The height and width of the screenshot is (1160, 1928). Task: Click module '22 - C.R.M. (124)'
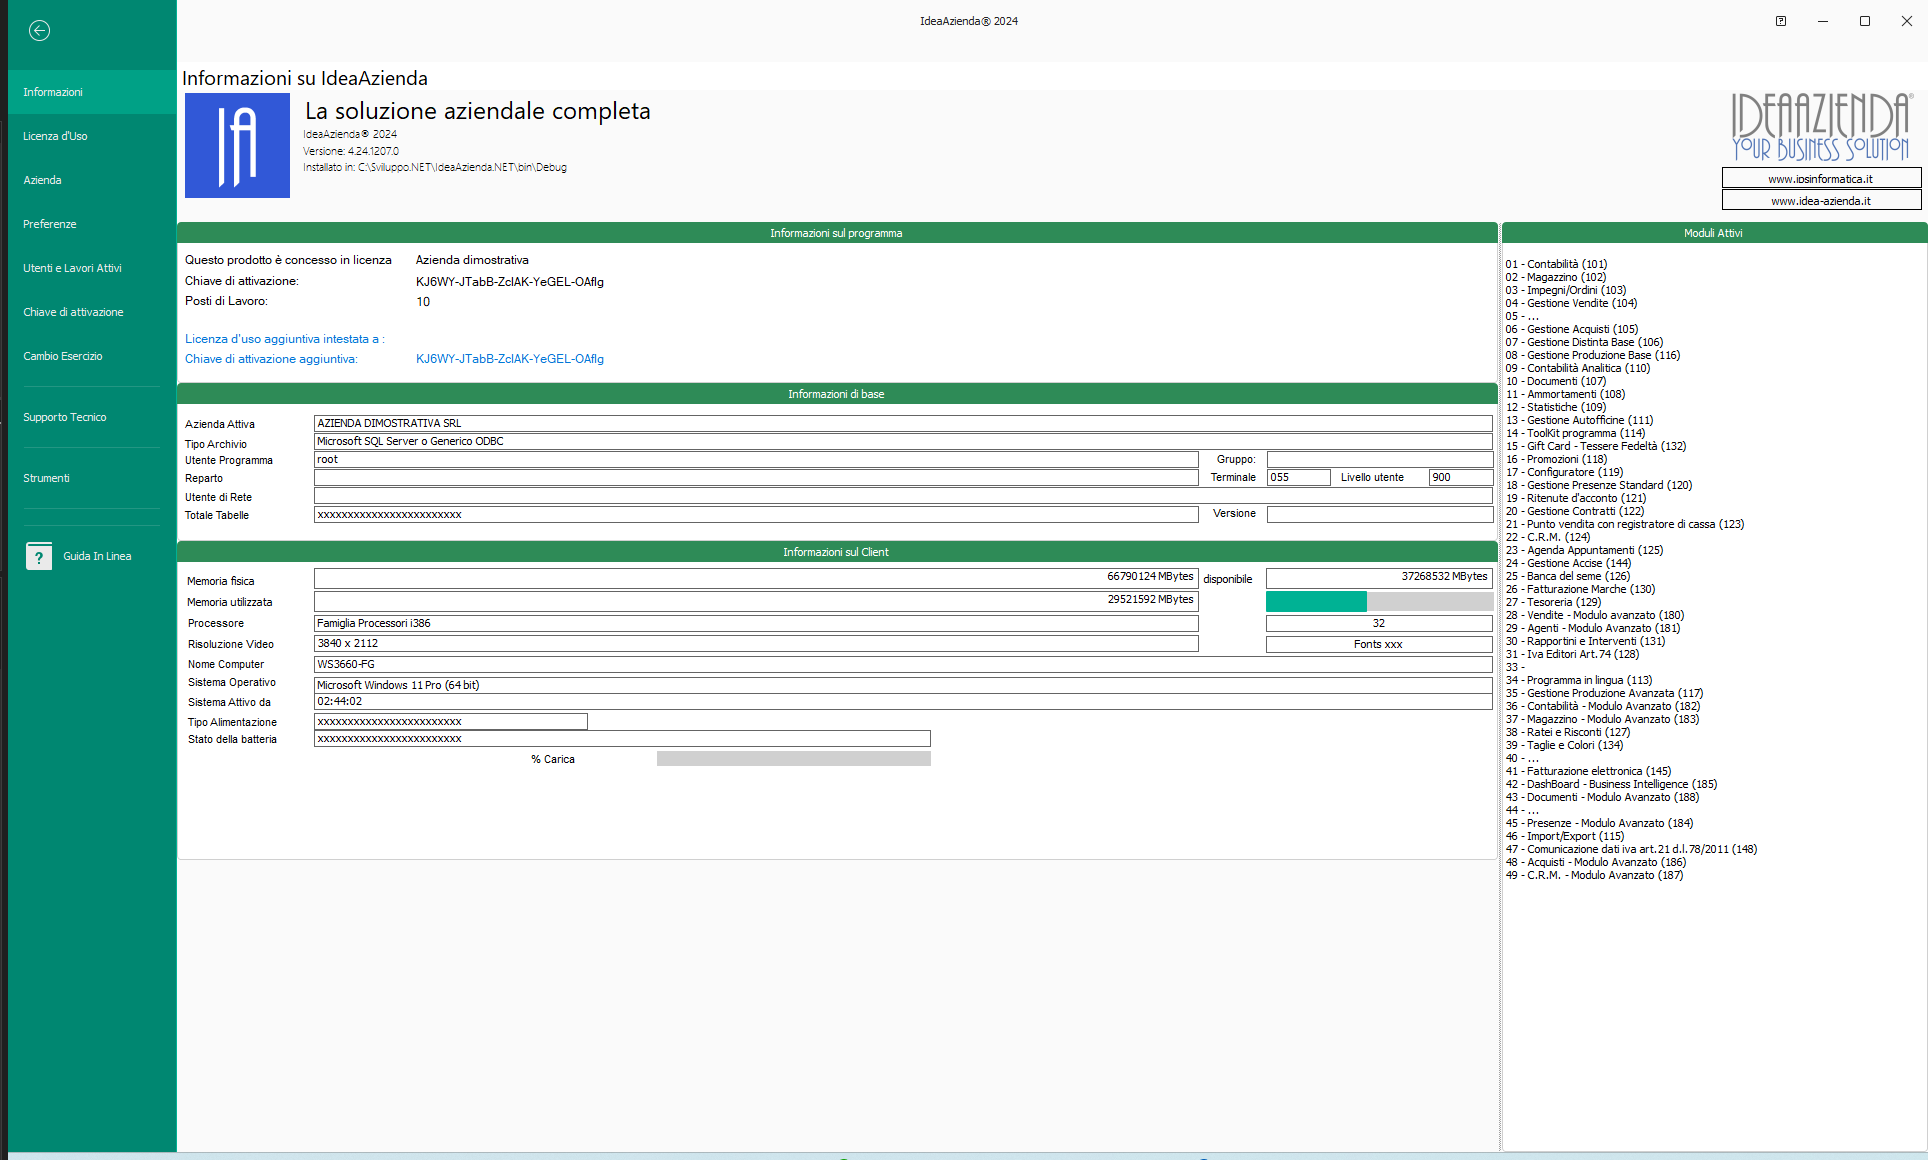pos(1547,538)
